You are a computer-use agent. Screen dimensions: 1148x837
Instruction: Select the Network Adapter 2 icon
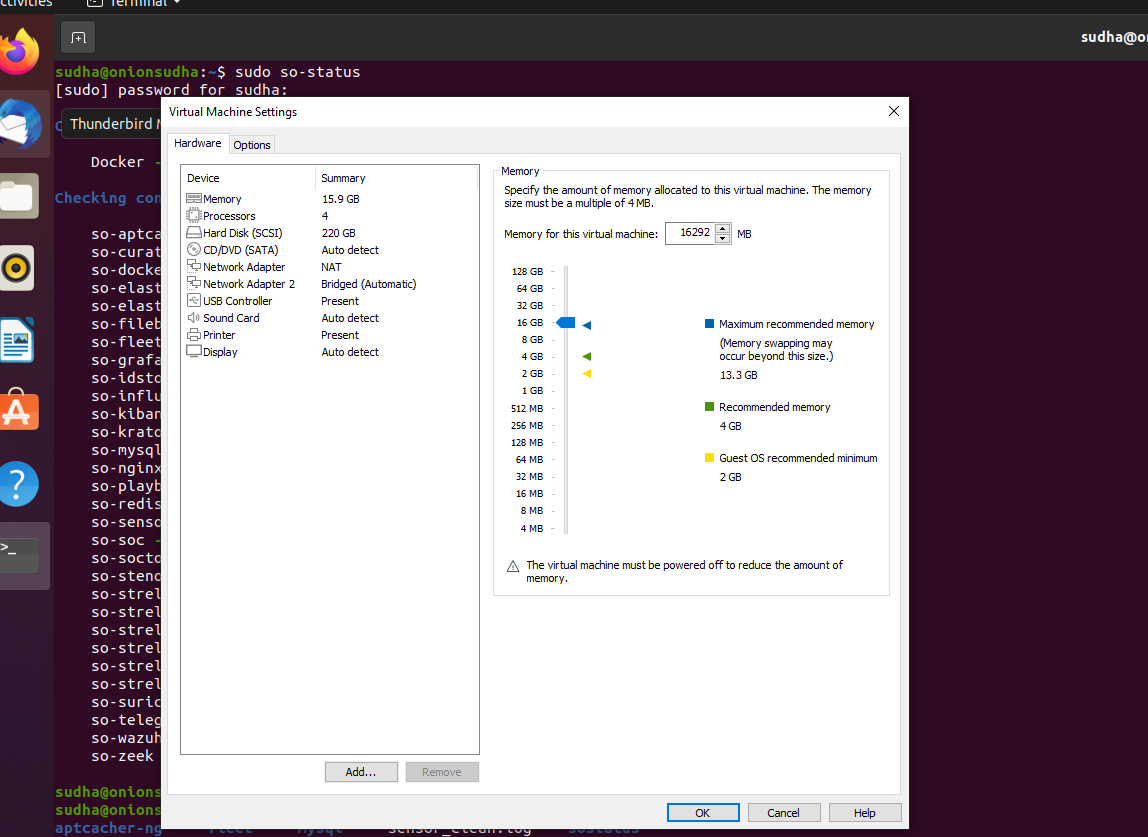pyautogui.click(x=193, y=283)
